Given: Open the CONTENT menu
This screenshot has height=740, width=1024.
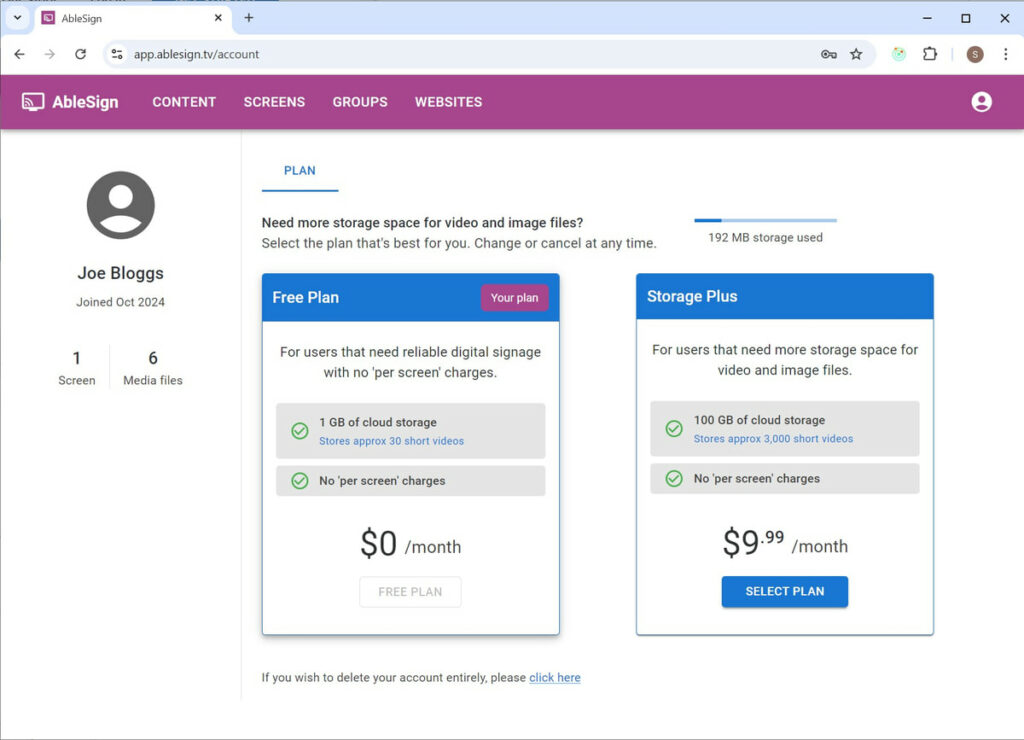Looking at the screenshot, I should (184, 102).
